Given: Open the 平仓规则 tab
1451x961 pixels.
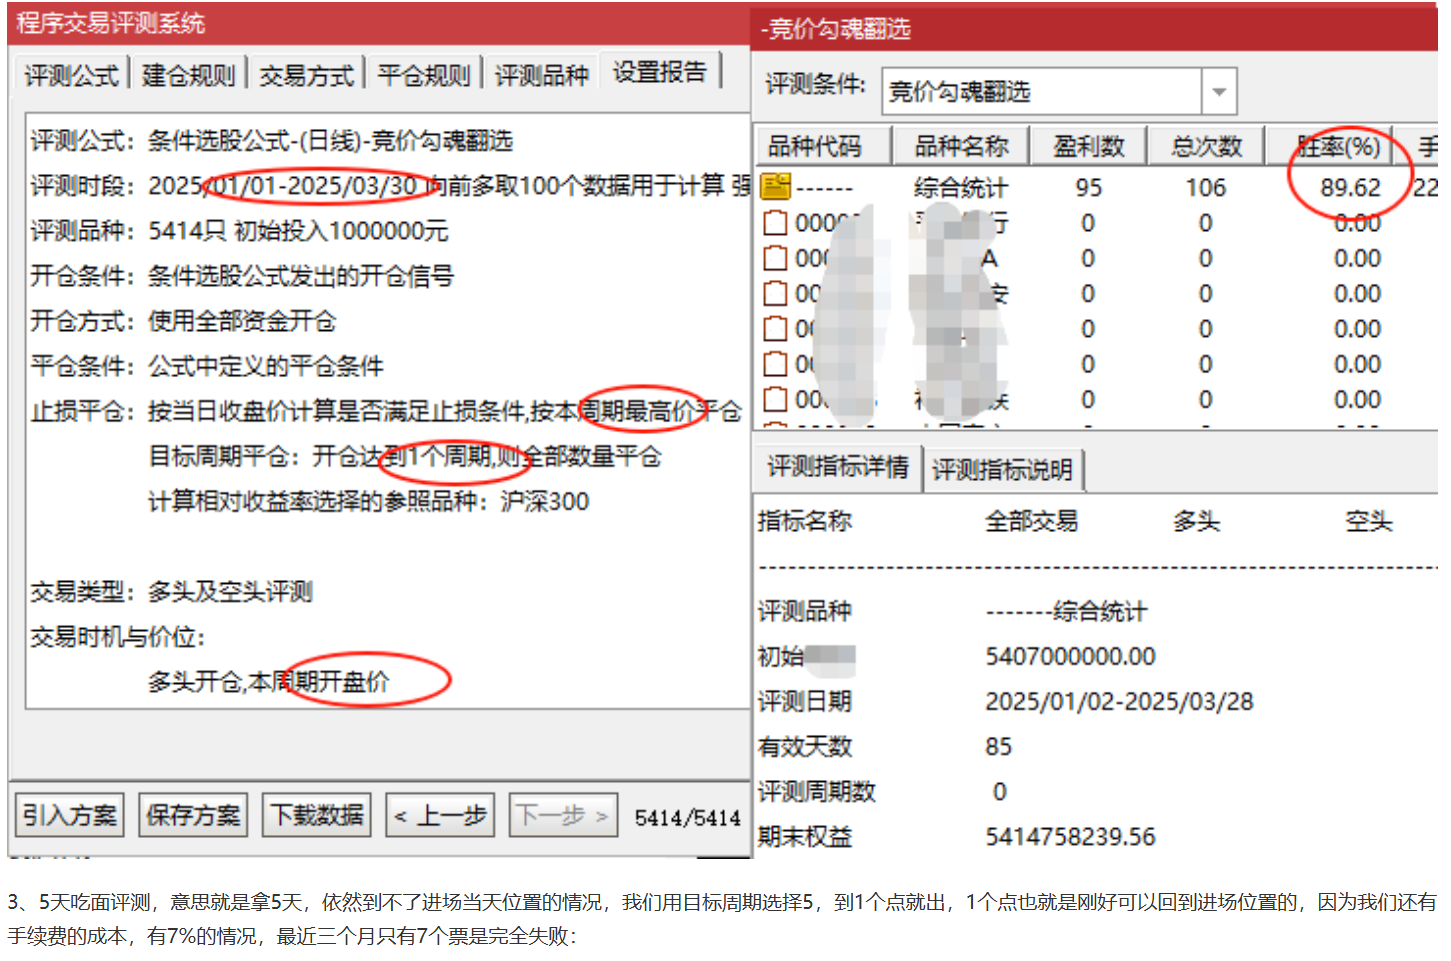Looking at the screenshot, I should click(x=423, y=71).
